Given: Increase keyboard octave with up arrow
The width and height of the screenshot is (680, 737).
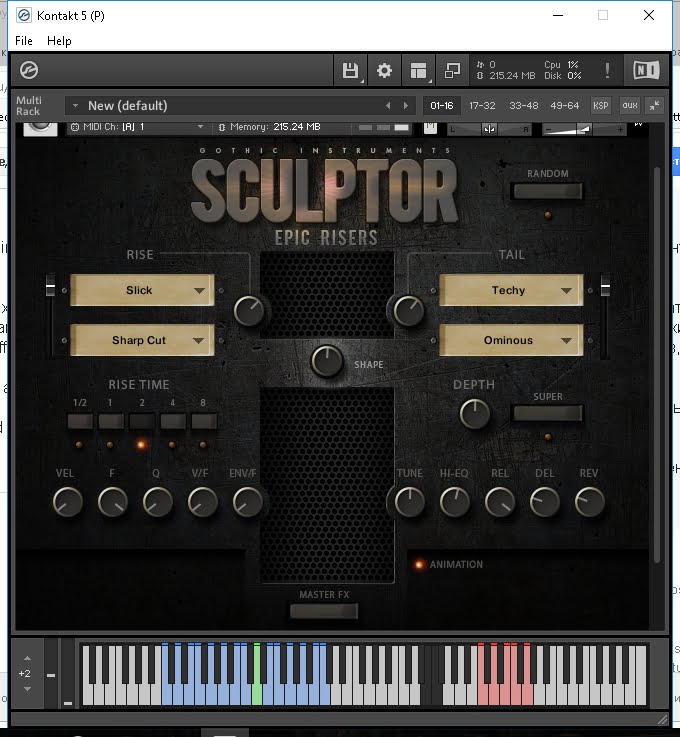Looking at the screenshot, I should pyautogui.click(x=27, y=658).
